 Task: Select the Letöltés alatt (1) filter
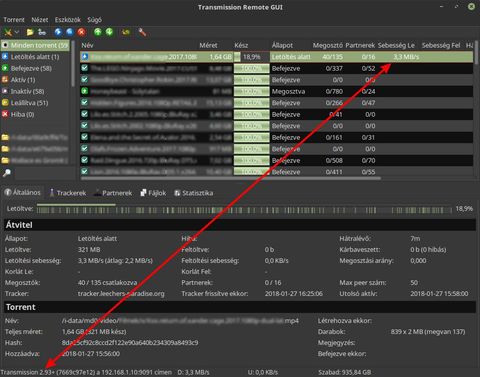pos(35,57)
